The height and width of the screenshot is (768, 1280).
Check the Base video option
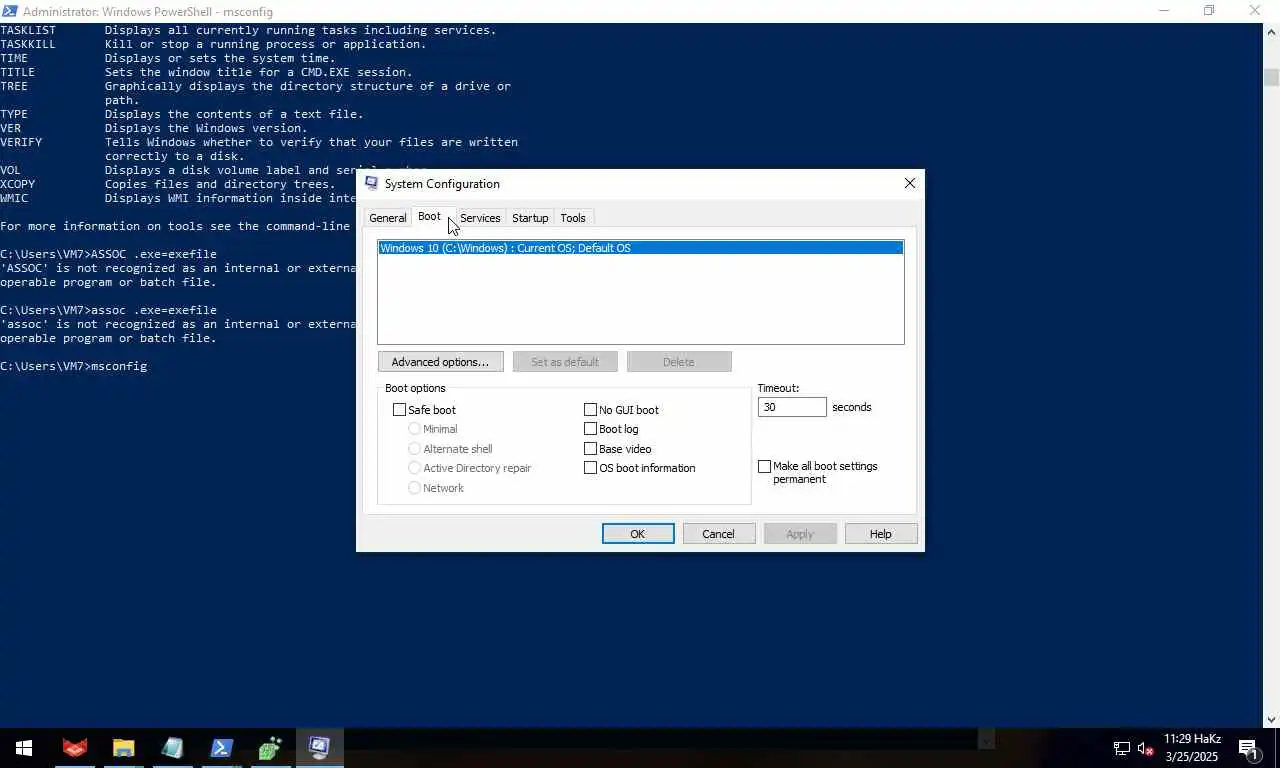[x=590, y=449]
